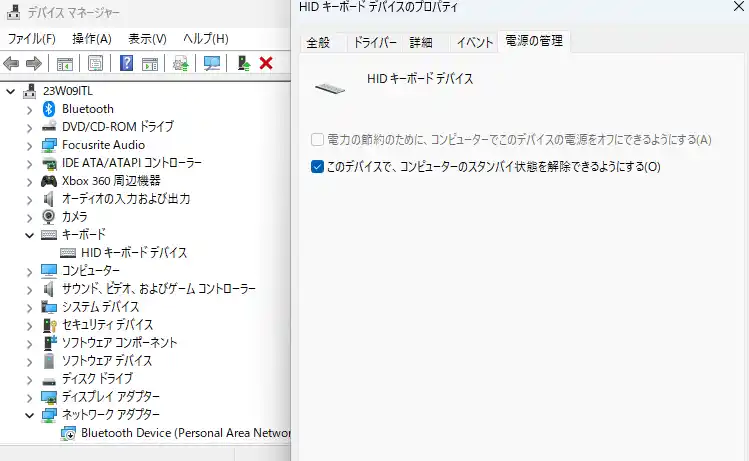Click the Bluetooth icon in device tree
Screen dimensions: 749x461
point(49,109)
